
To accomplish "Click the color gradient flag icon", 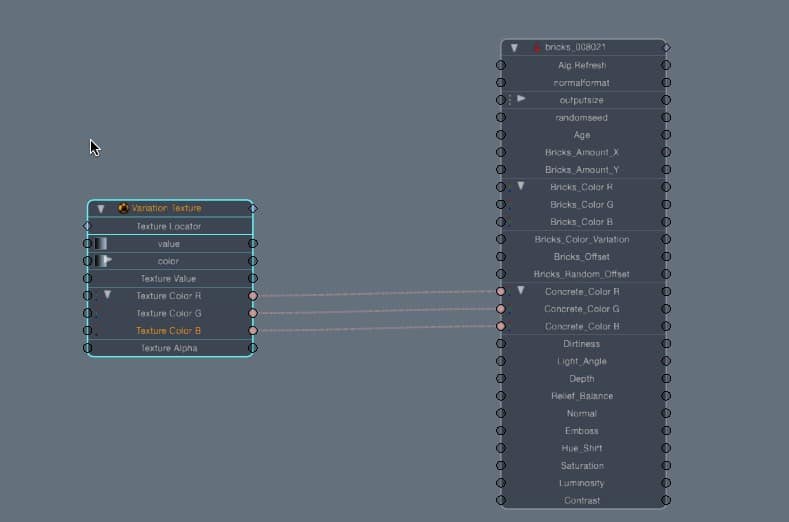I will point(102,261).
